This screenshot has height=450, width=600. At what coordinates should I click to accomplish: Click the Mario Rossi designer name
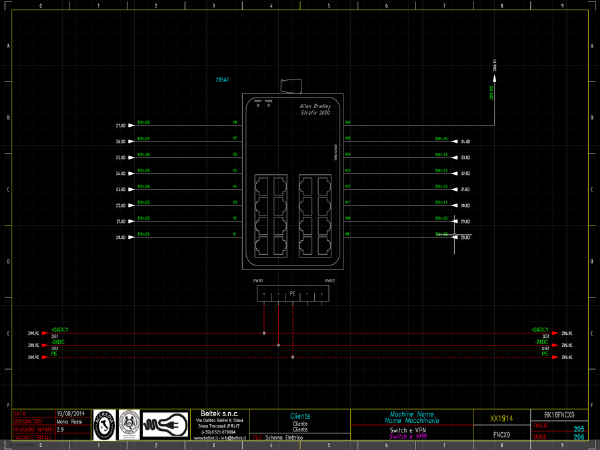tap(68, 422)
